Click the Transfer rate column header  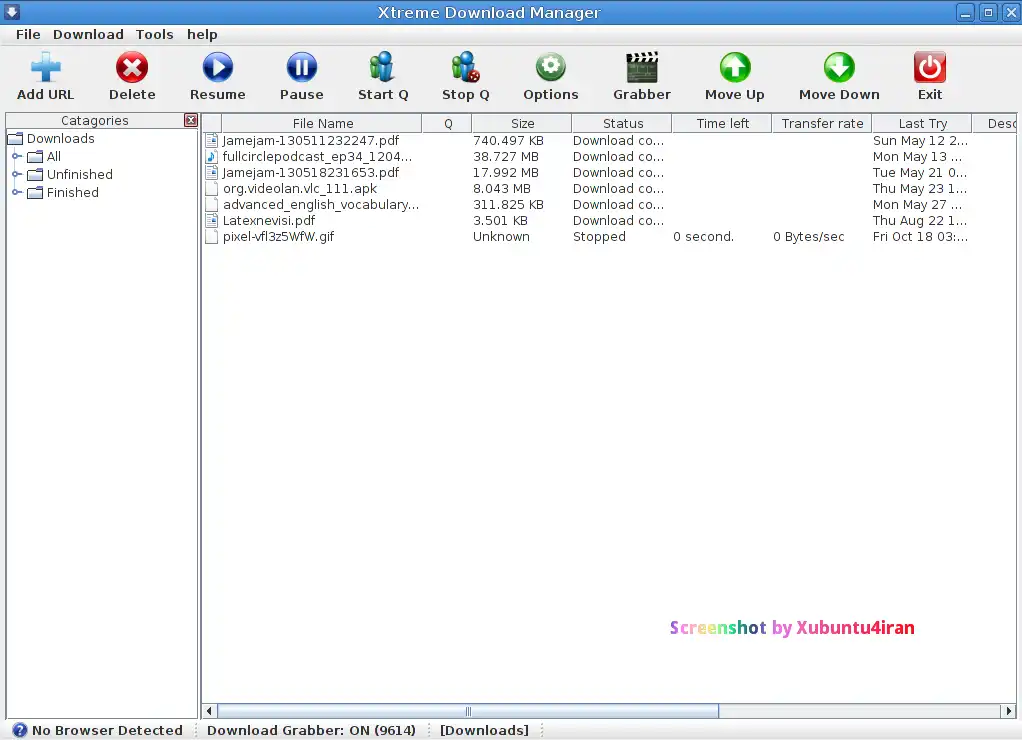(822, 123)
